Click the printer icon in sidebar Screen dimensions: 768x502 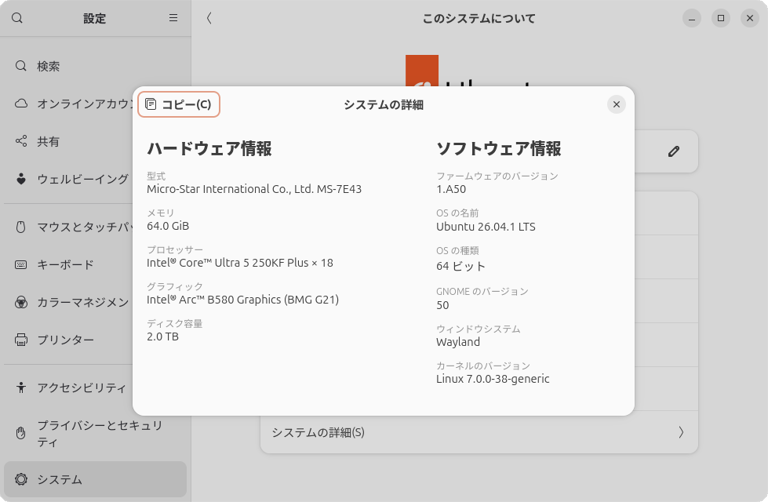point(21,339)
